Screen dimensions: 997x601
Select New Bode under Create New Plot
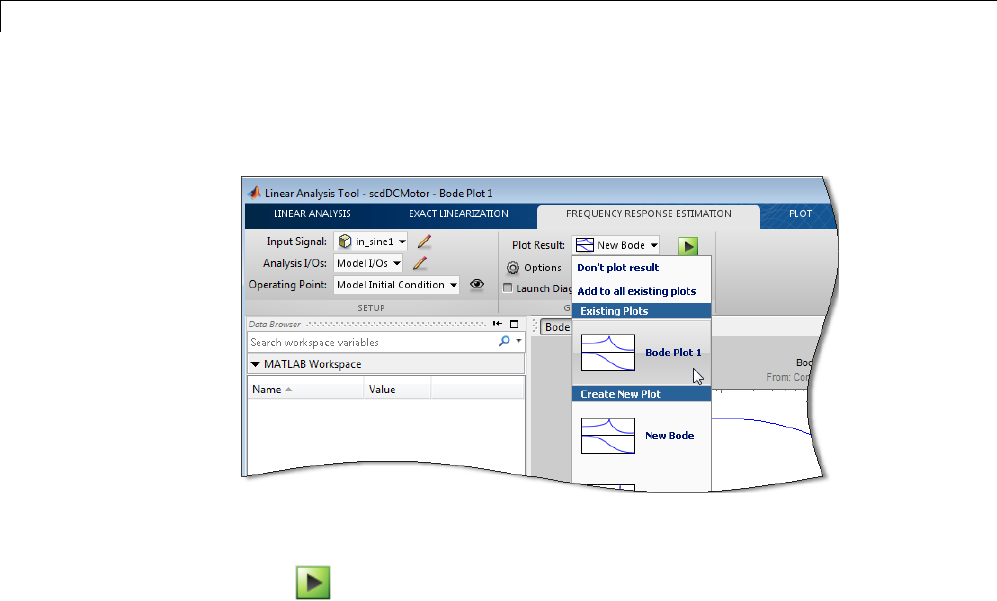(641, 436)
